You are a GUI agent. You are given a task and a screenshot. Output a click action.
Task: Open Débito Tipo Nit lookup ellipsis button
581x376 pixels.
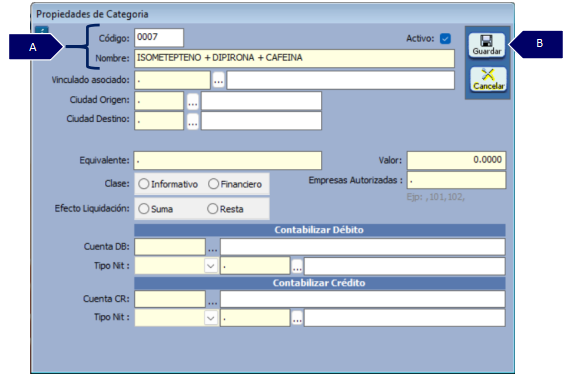tap(297, 266)
